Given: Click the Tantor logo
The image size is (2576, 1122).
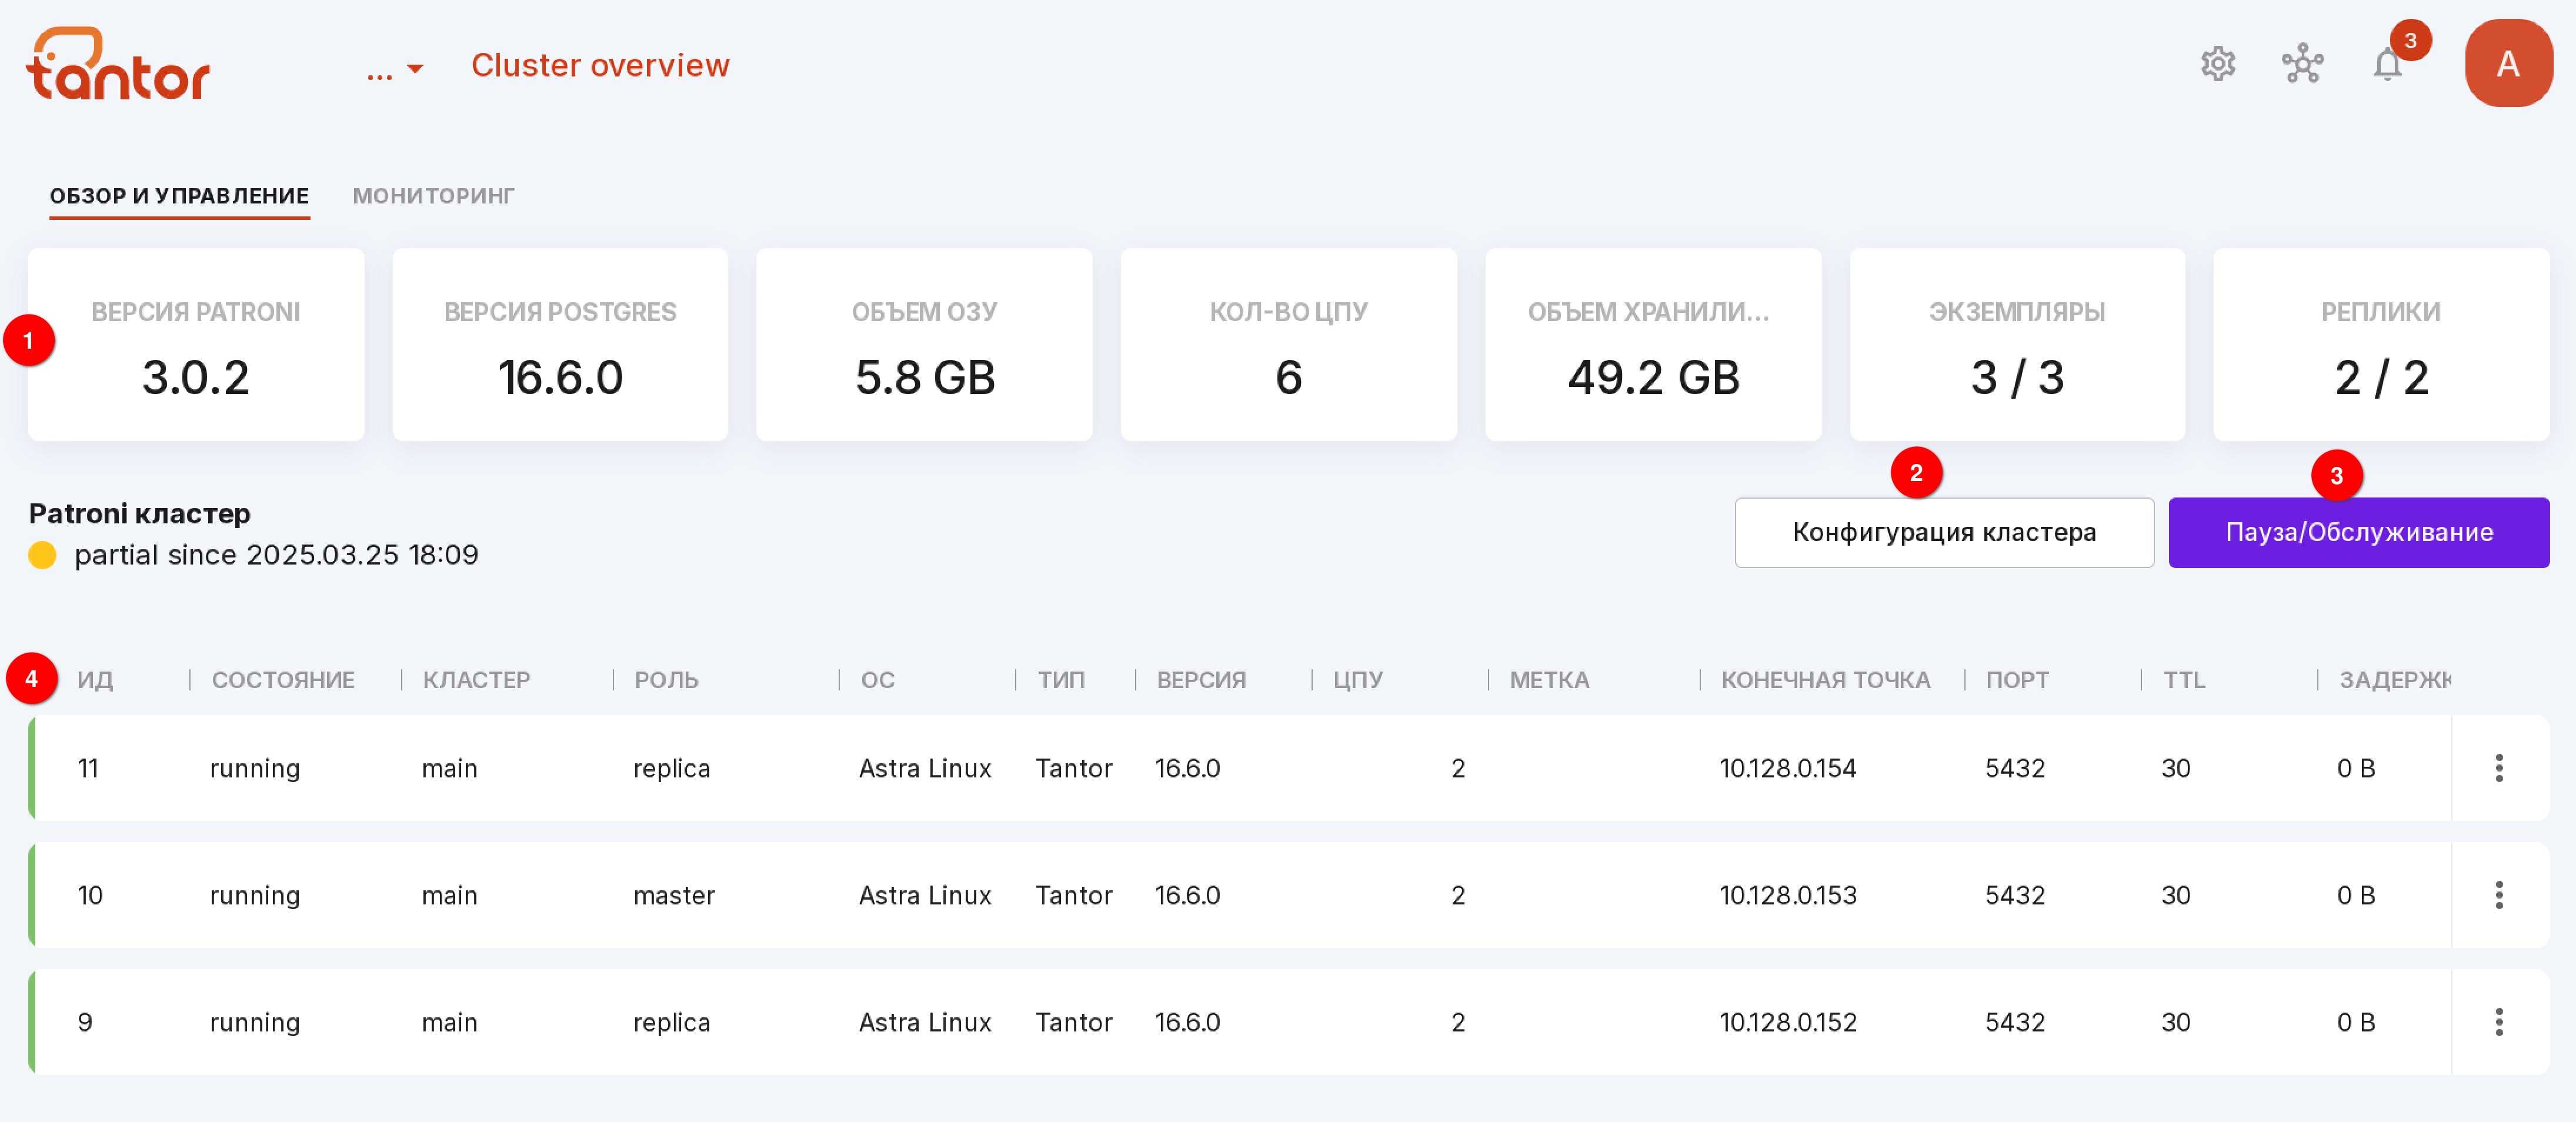Looking at the screenshot, I should pos(118,63).
